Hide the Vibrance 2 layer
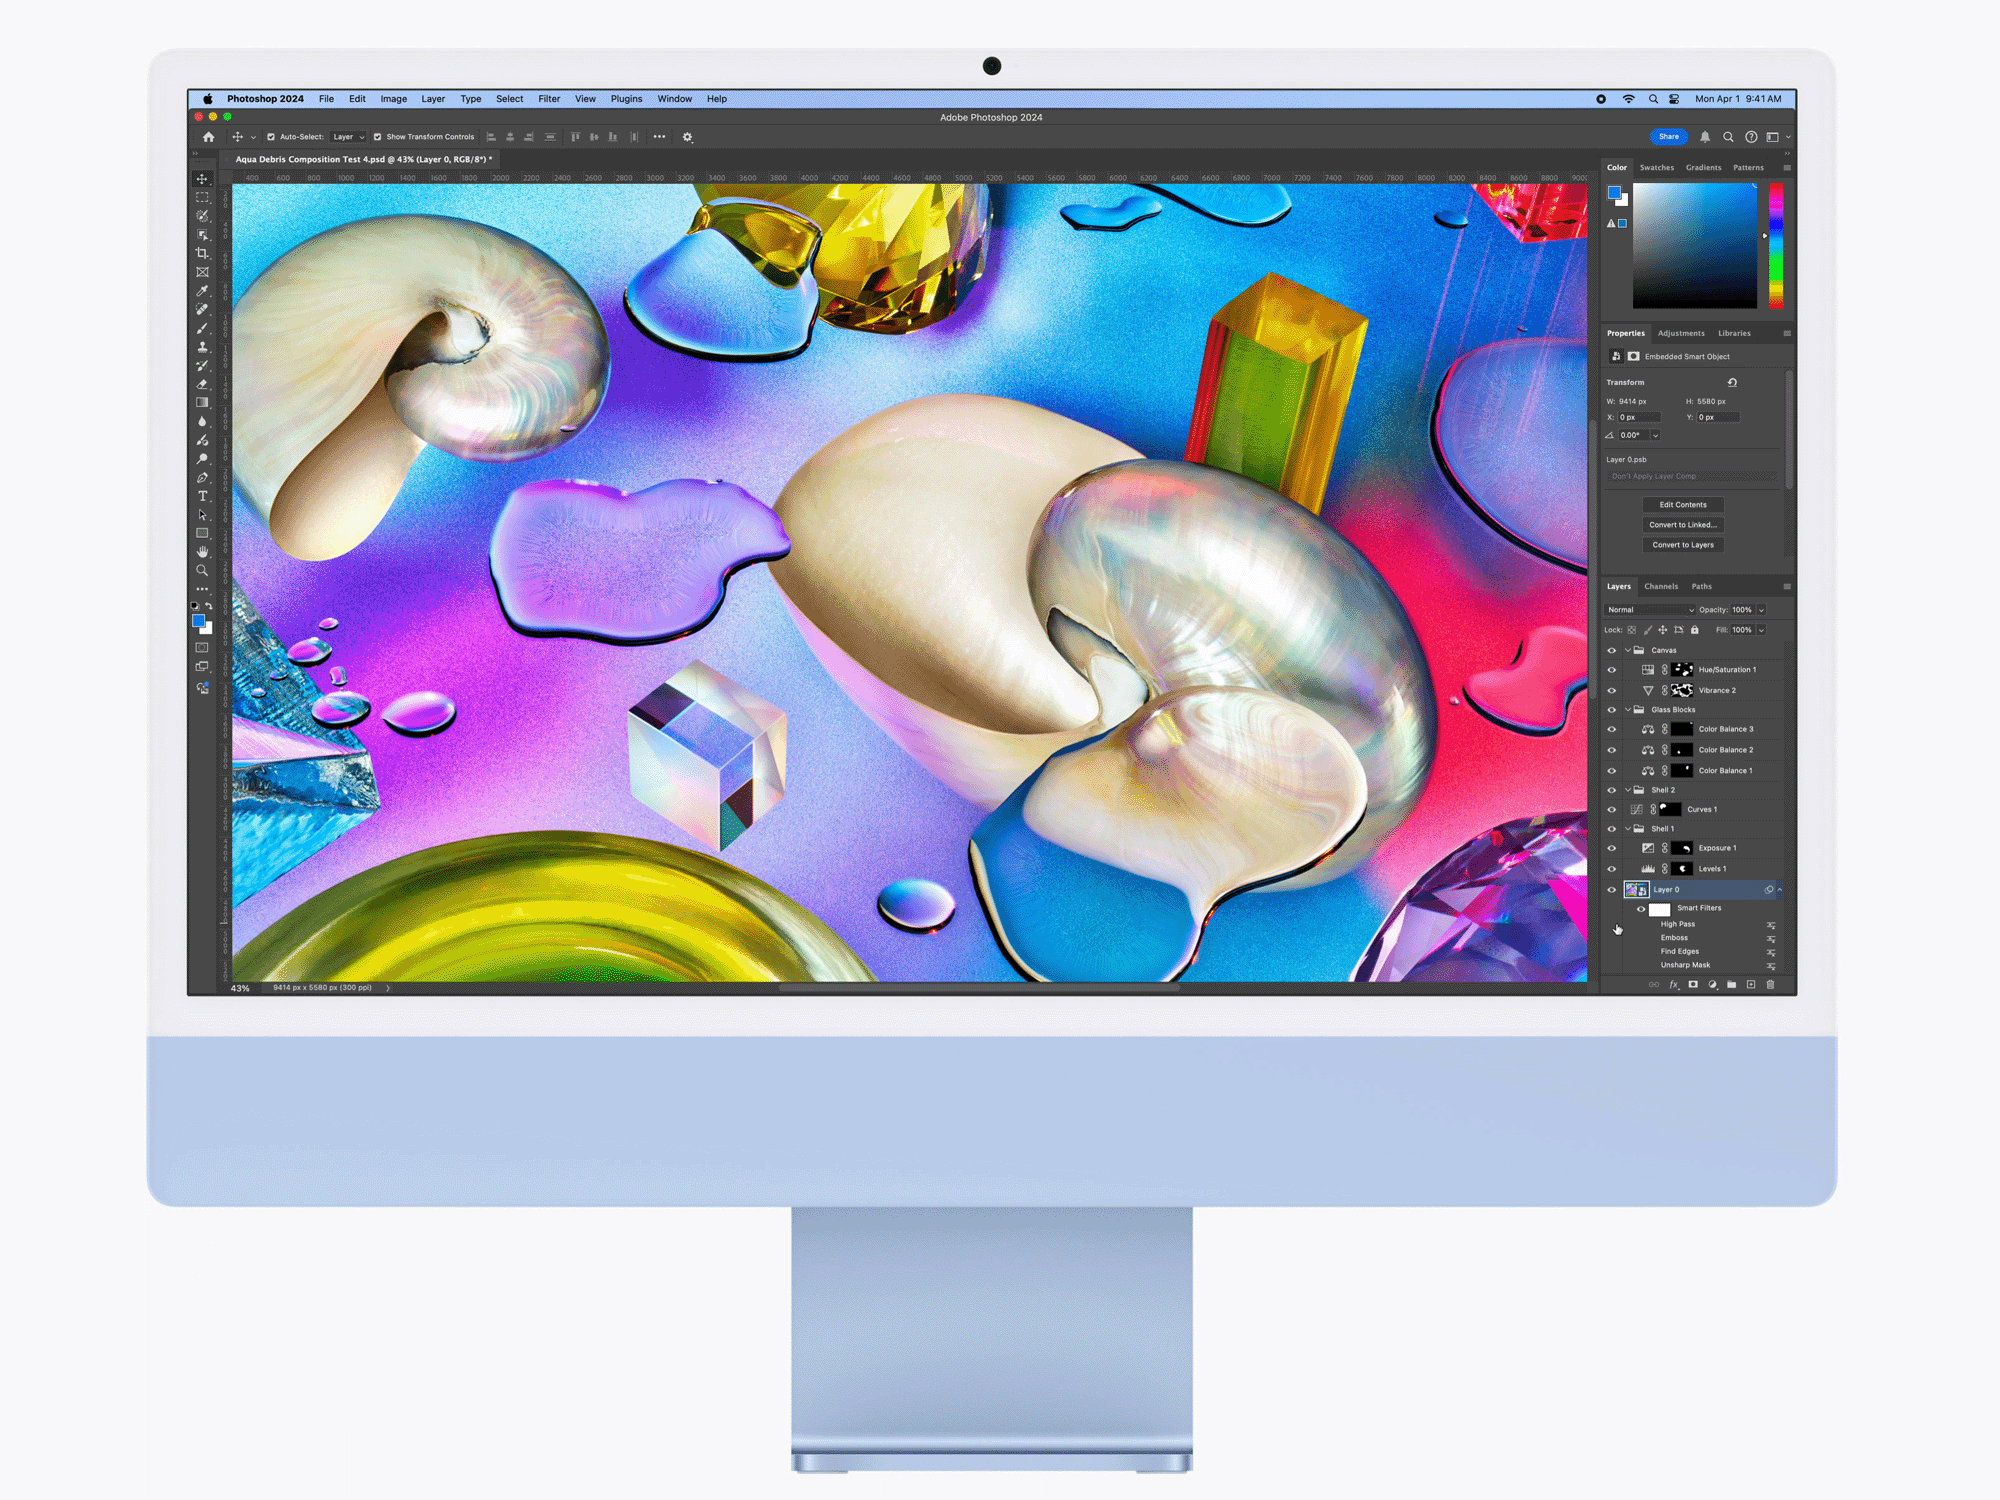Image resolution: width=2000 pixels, height=1500 pixels. (1611, 691)
